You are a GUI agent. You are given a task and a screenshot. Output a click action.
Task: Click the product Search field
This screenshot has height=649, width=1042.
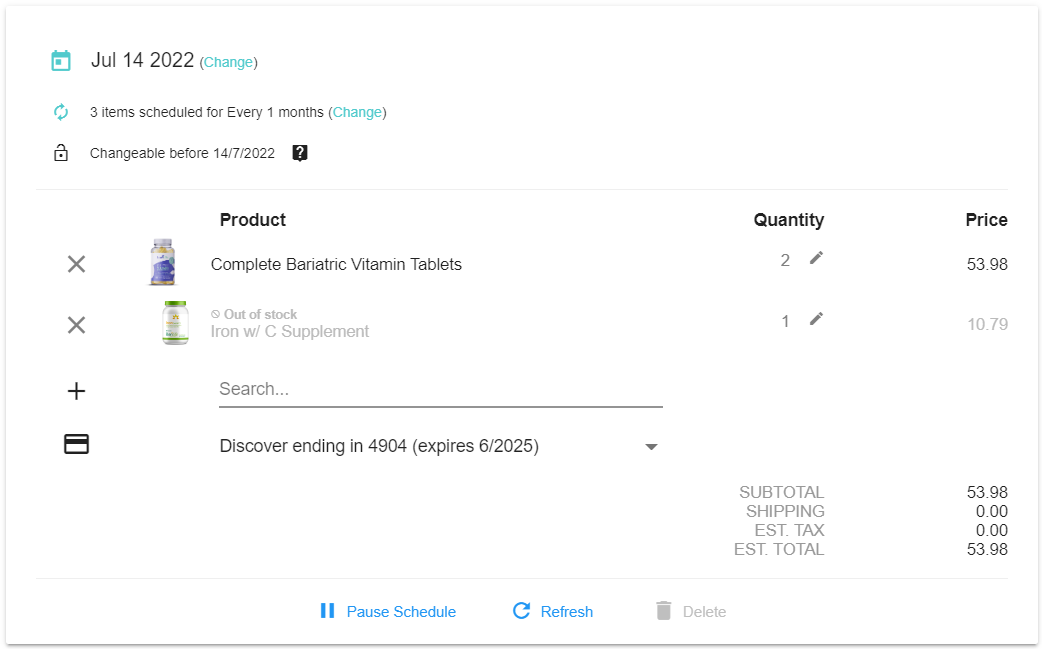point(440,389)
